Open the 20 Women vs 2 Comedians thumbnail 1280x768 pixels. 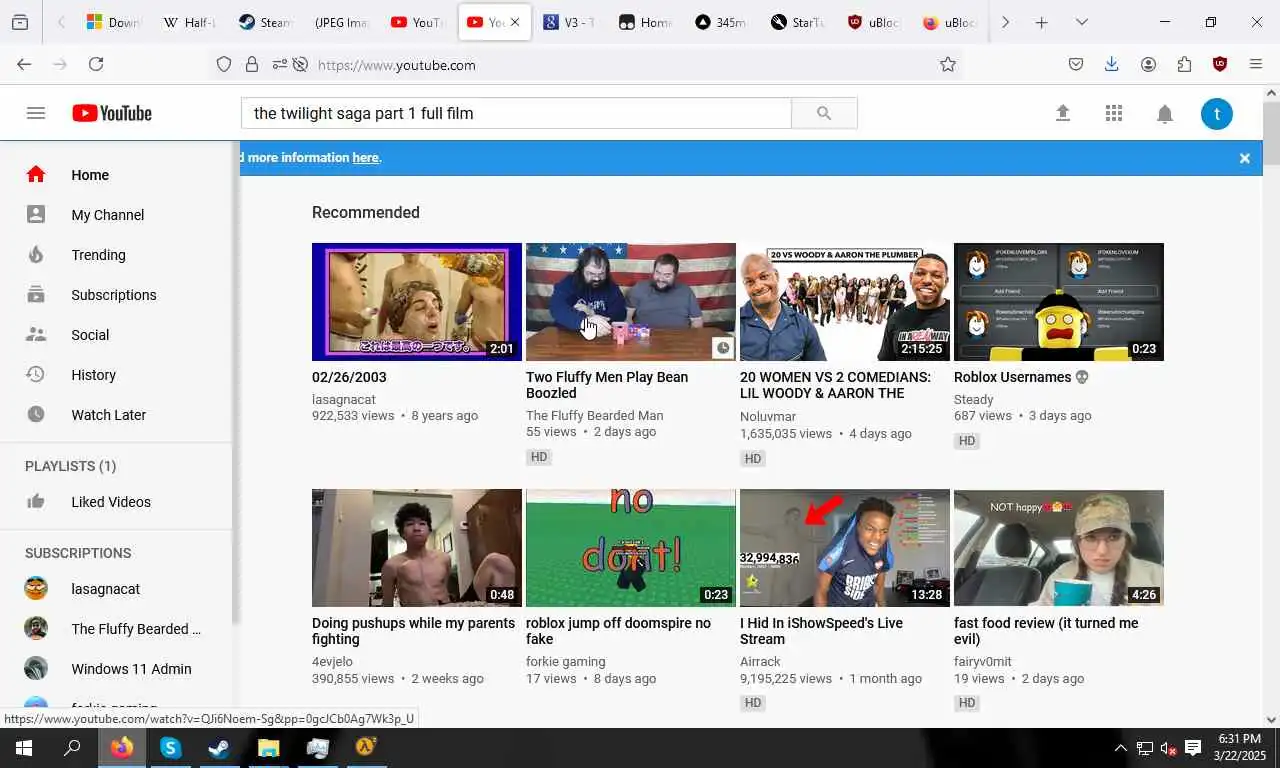[x=845, y=302]
